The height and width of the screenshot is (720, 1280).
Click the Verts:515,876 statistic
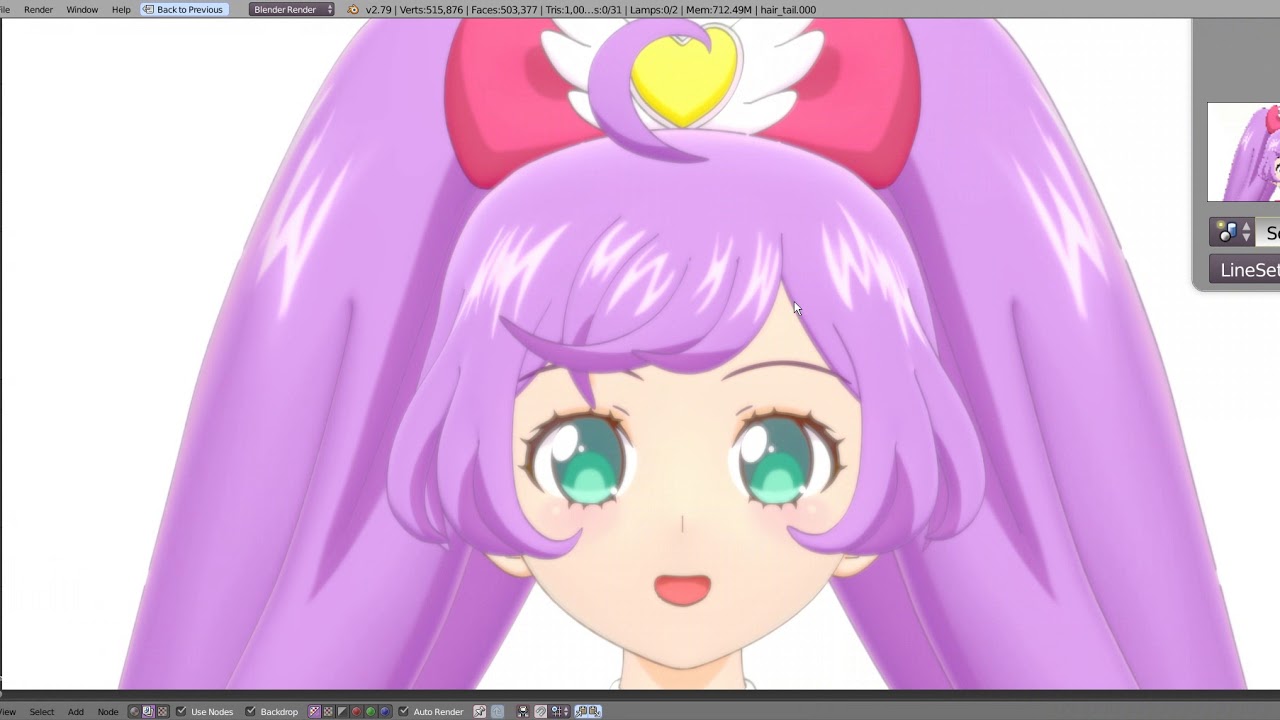click(x=431, y=10)
